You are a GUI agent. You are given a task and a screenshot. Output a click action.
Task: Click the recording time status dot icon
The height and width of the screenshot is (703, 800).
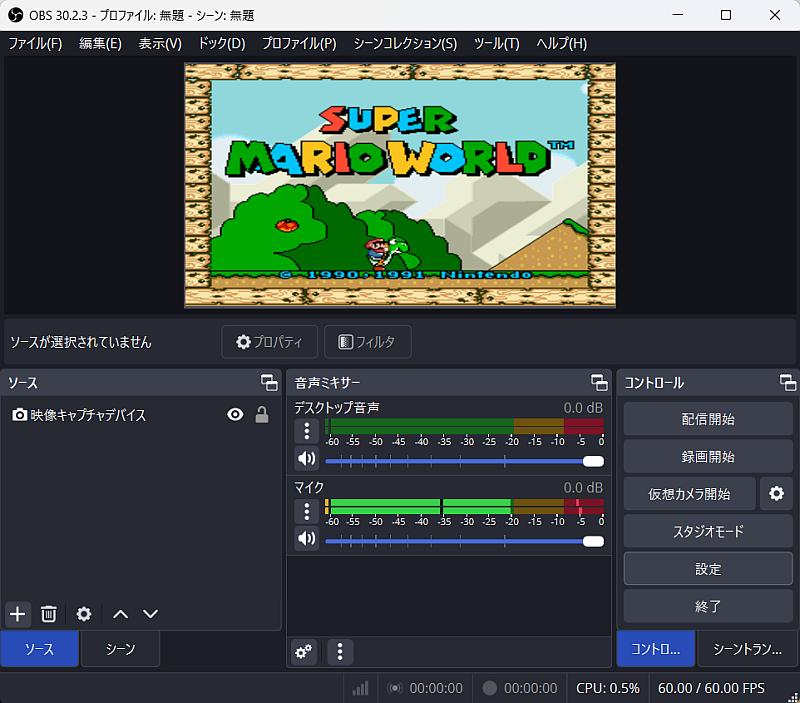point(489,688)
